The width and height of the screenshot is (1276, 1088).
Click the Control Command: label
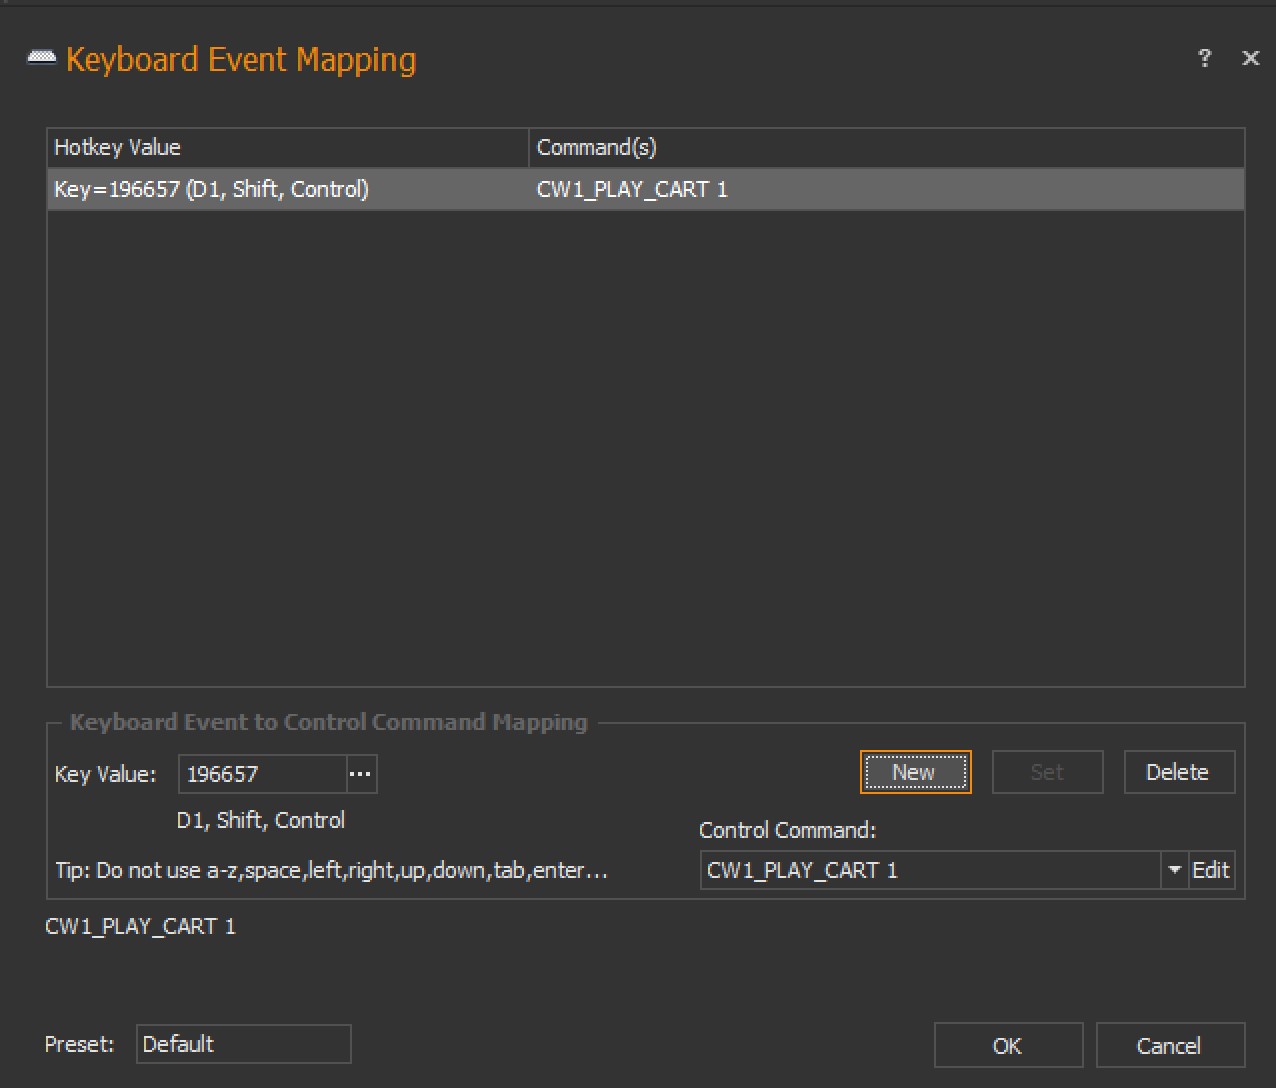click(x=788, y=830)
